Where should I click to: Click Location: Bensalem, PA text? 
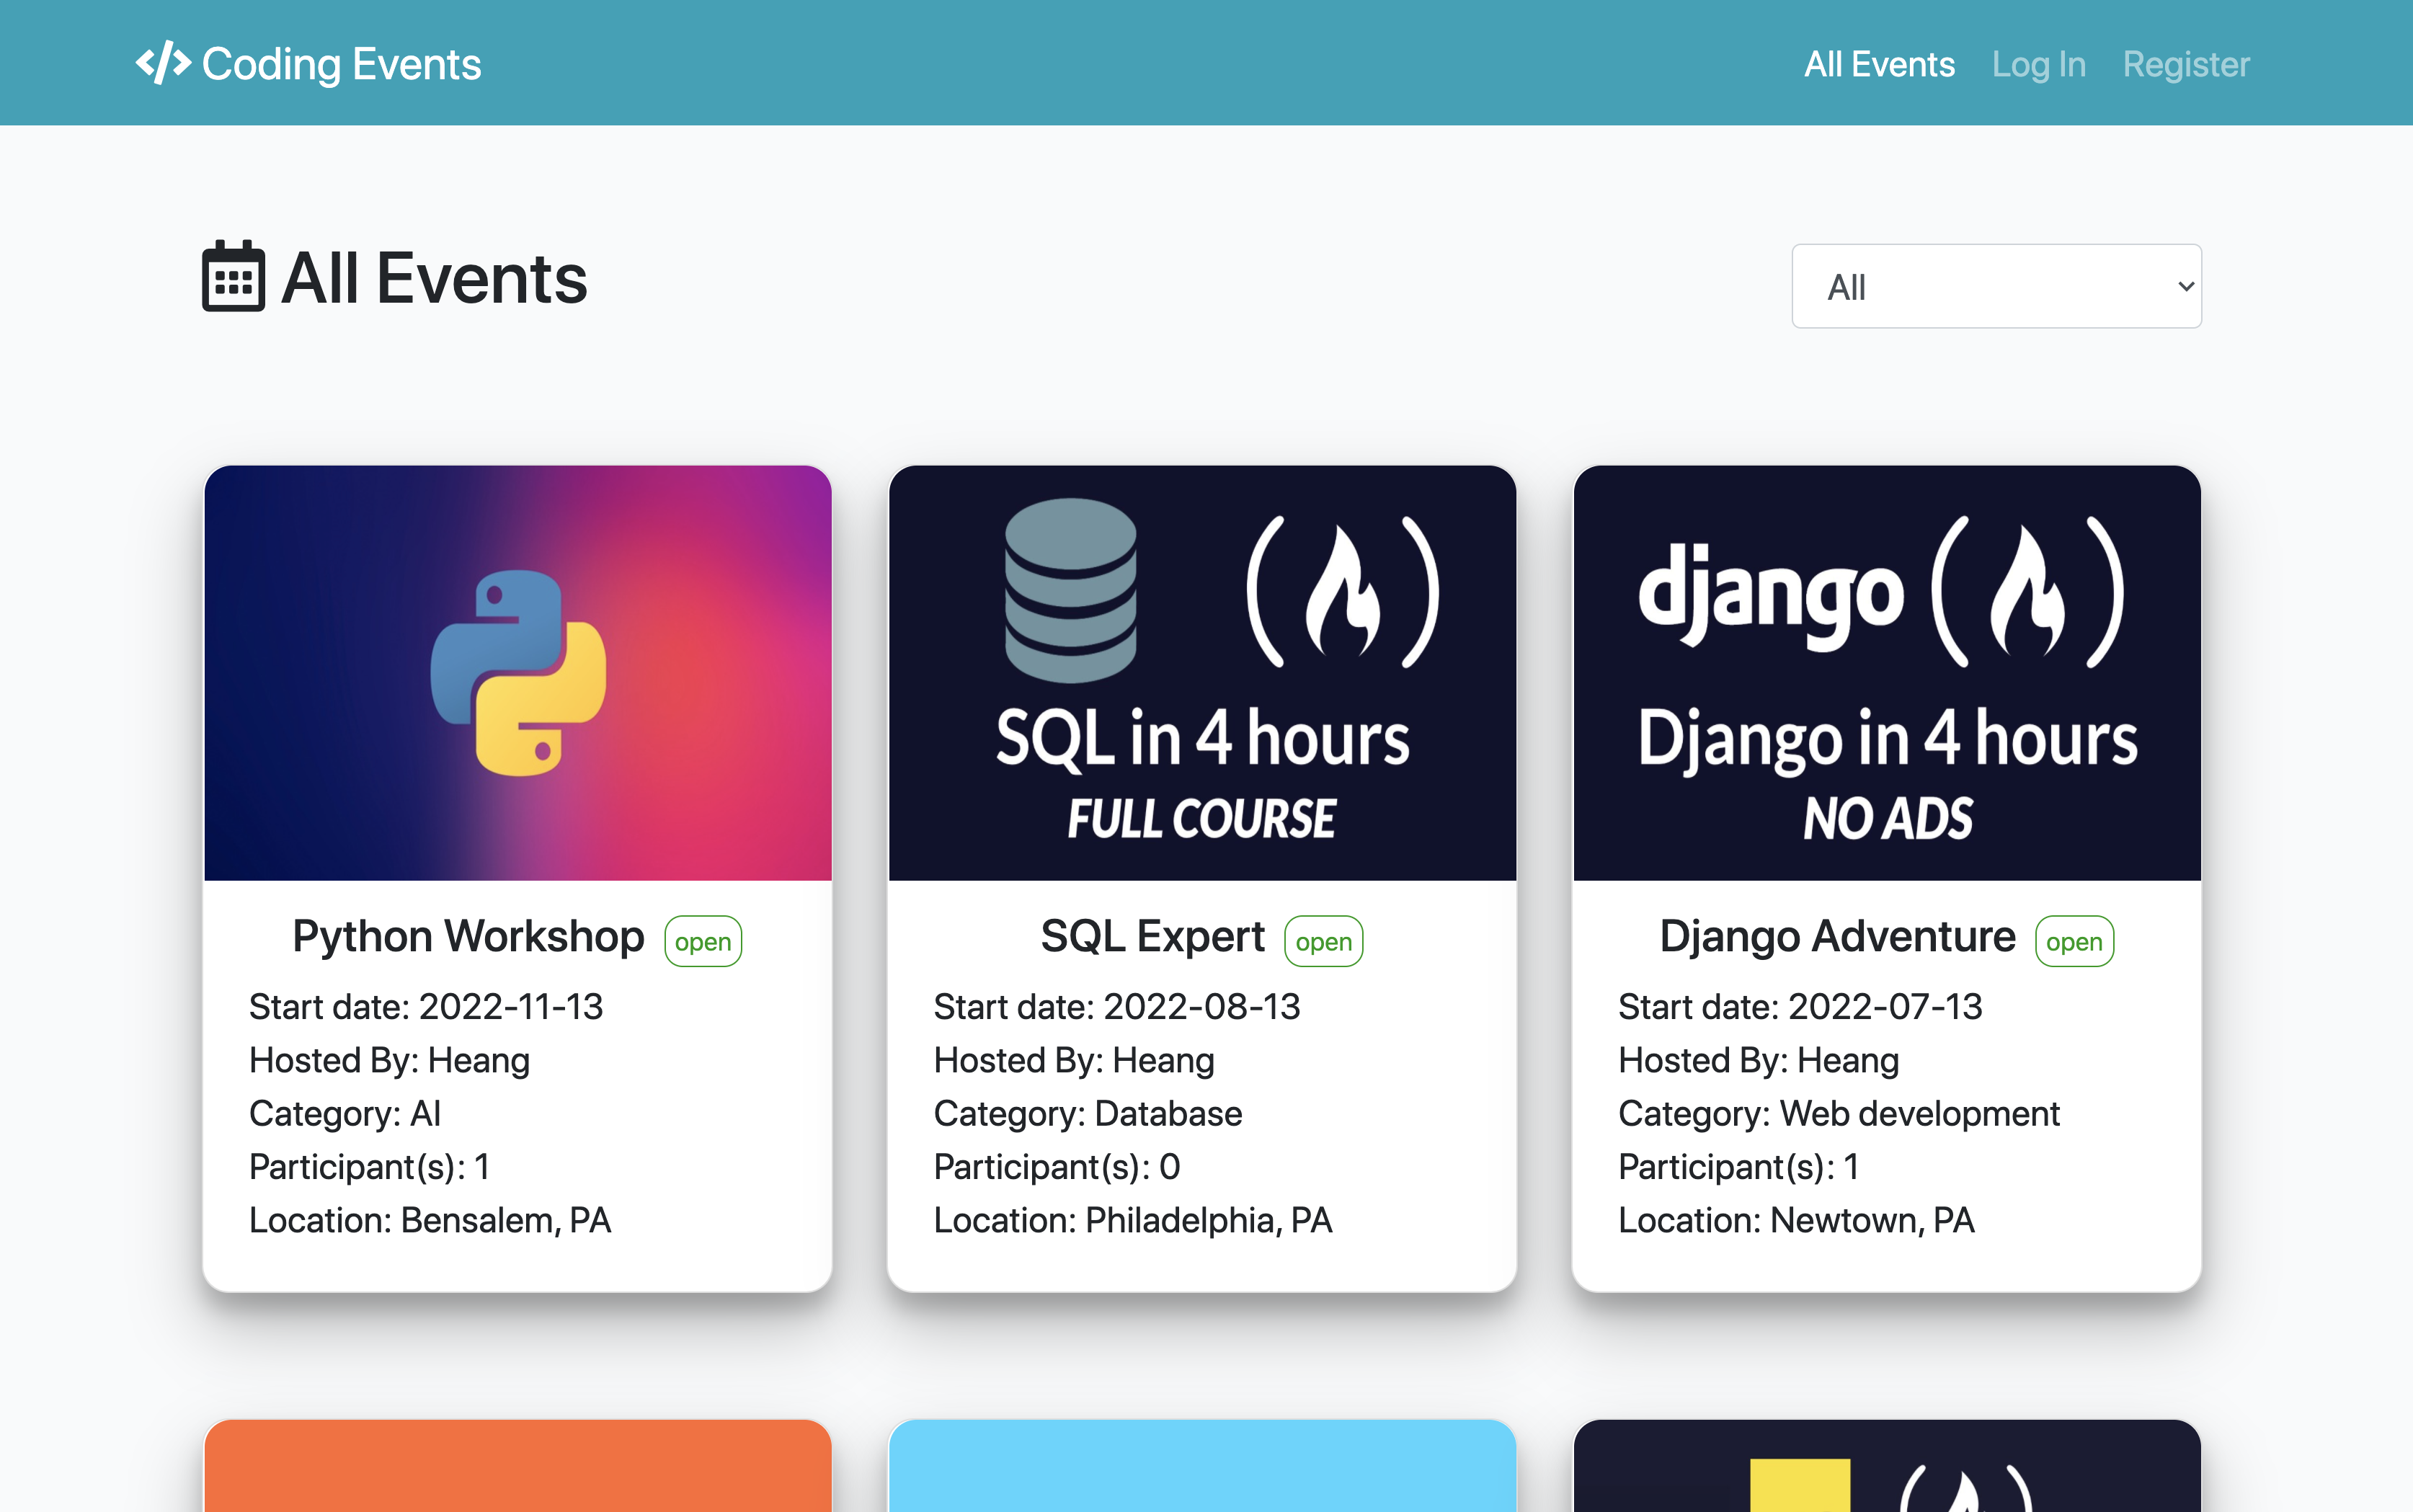pos(430,1221)
